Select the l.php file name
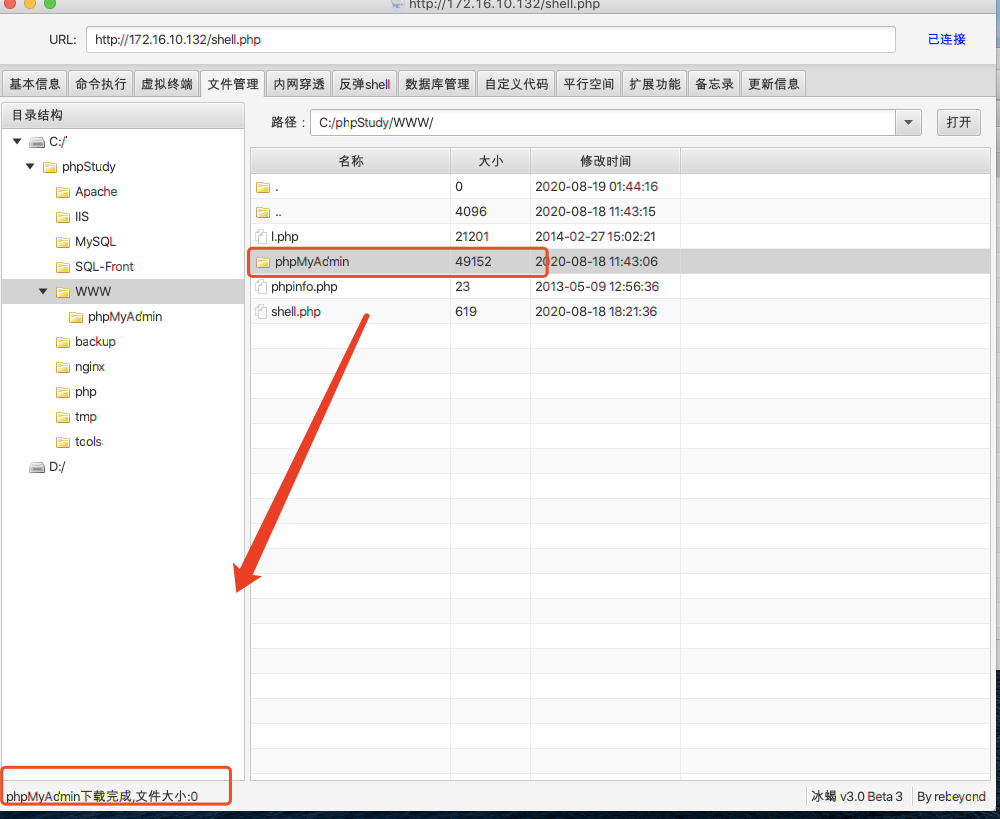This screenshot has width=1000, height=819. click(284, 237)
